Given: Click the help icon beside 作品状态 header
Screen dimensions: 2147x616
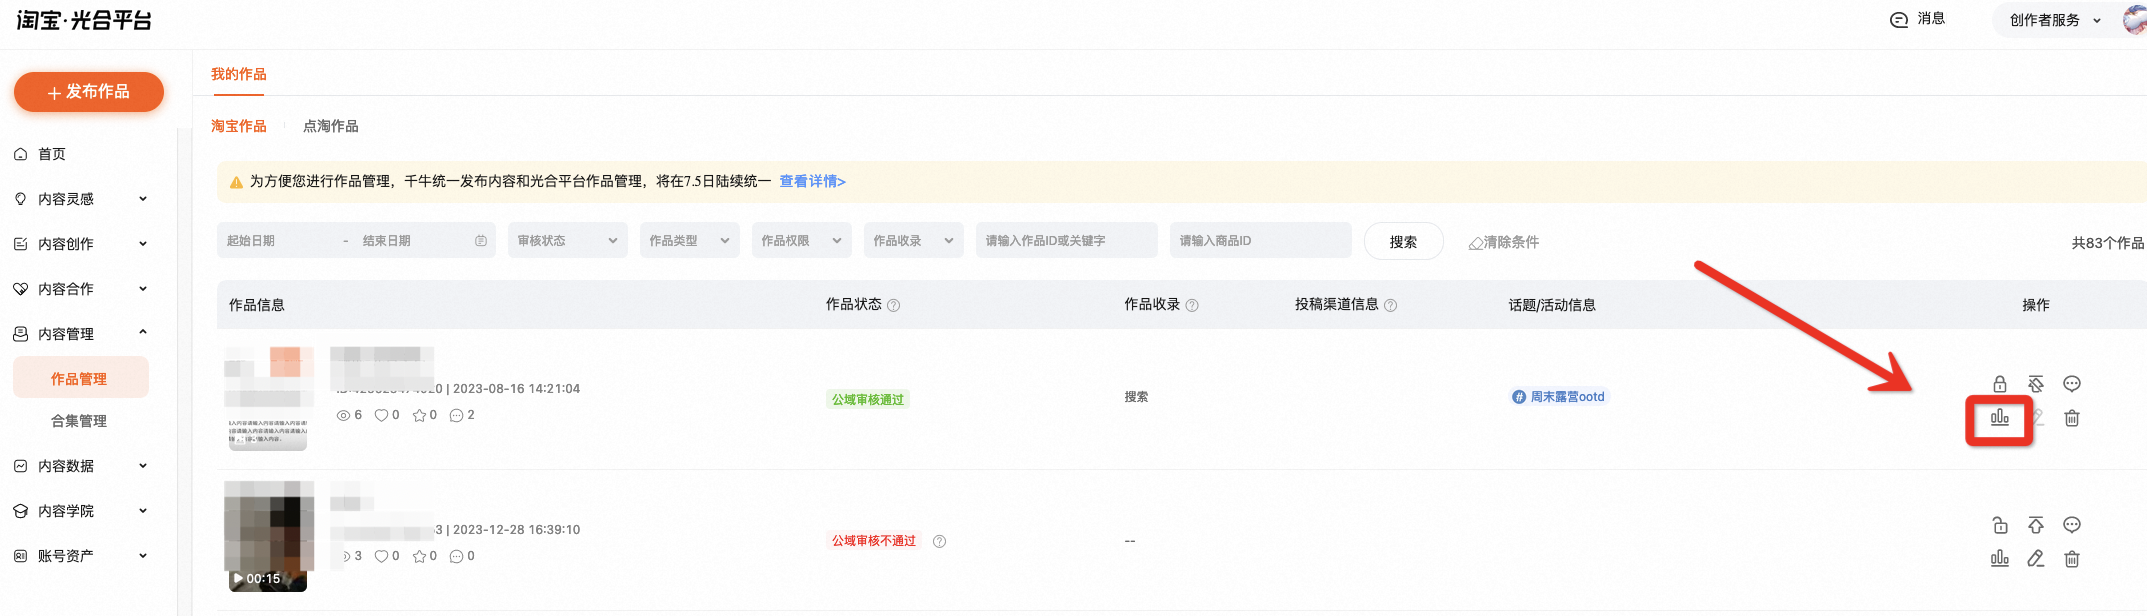Looking at the screenshot, I should point(894,305).
